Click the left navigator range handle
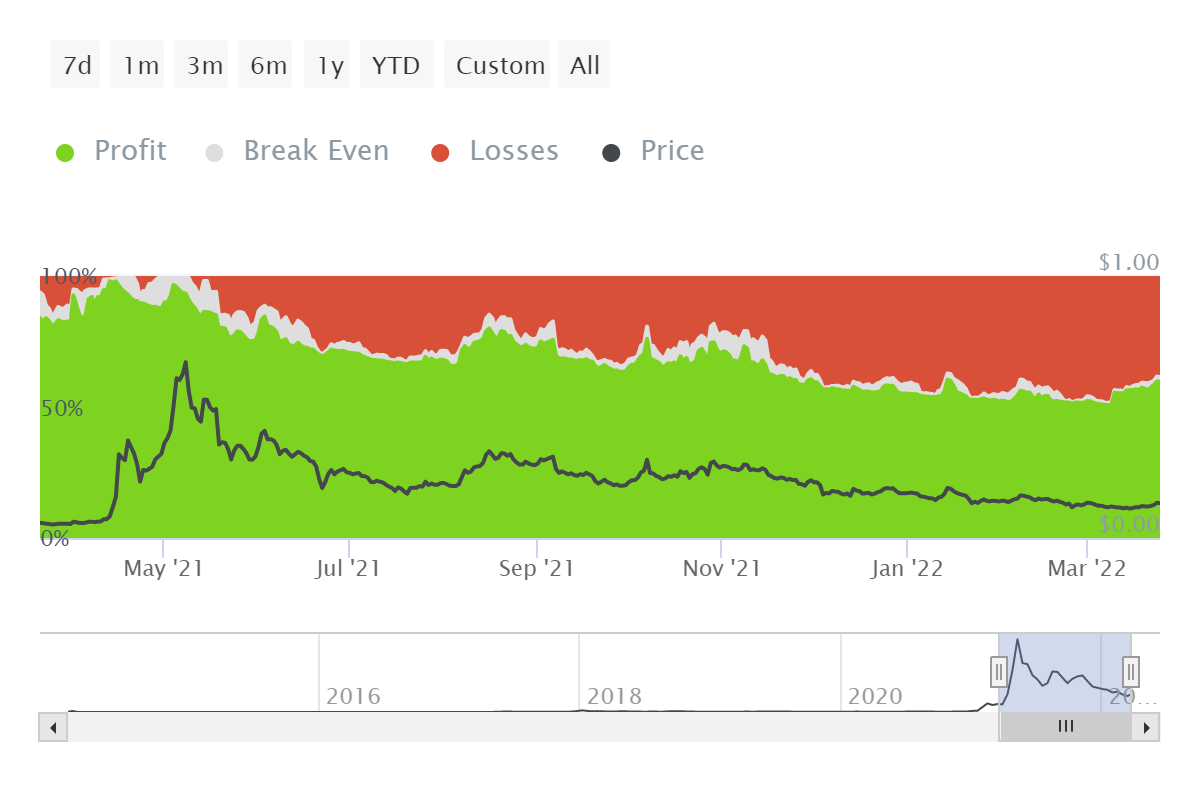The height and width of the screenshot is (800, 1200). pos(999,671)
